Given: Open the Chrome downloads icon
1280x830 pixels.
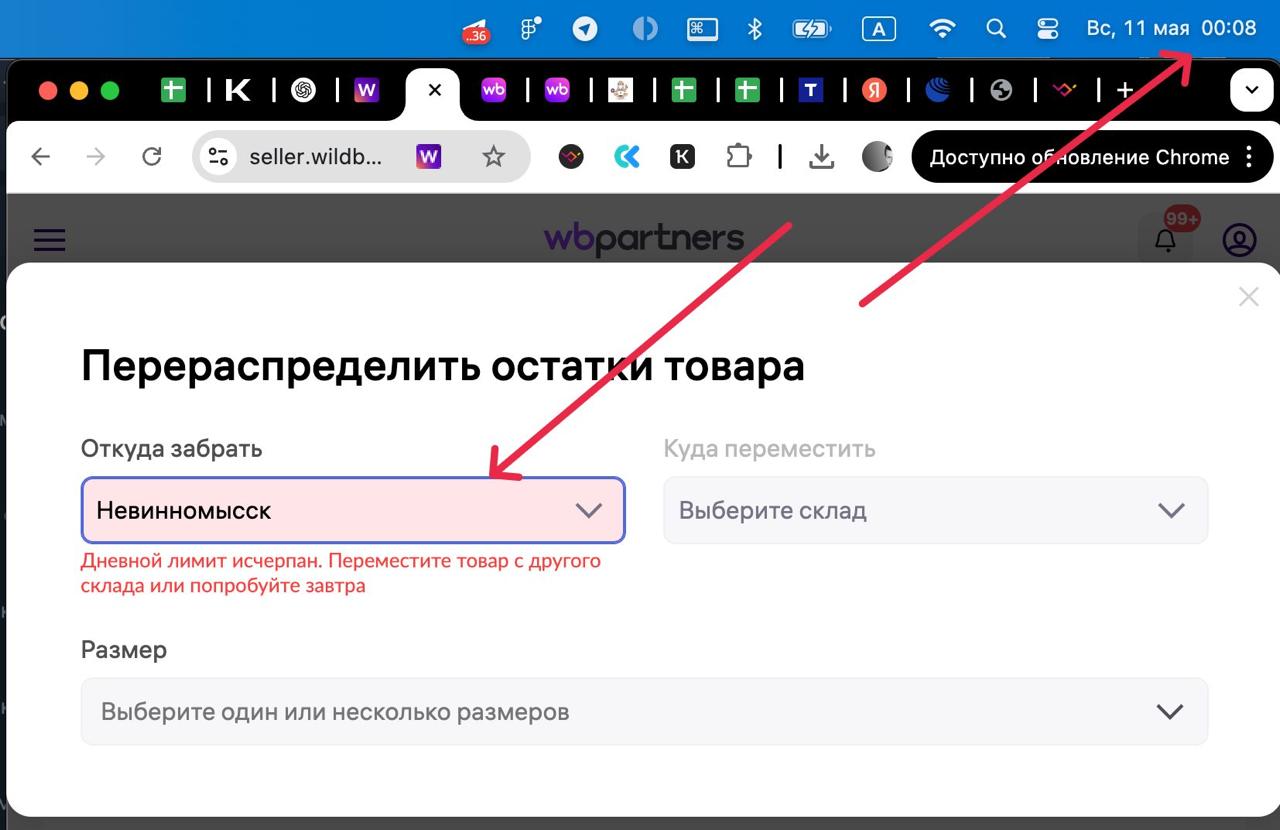Looking at the screenshot, I should click(x=821, y=156).
